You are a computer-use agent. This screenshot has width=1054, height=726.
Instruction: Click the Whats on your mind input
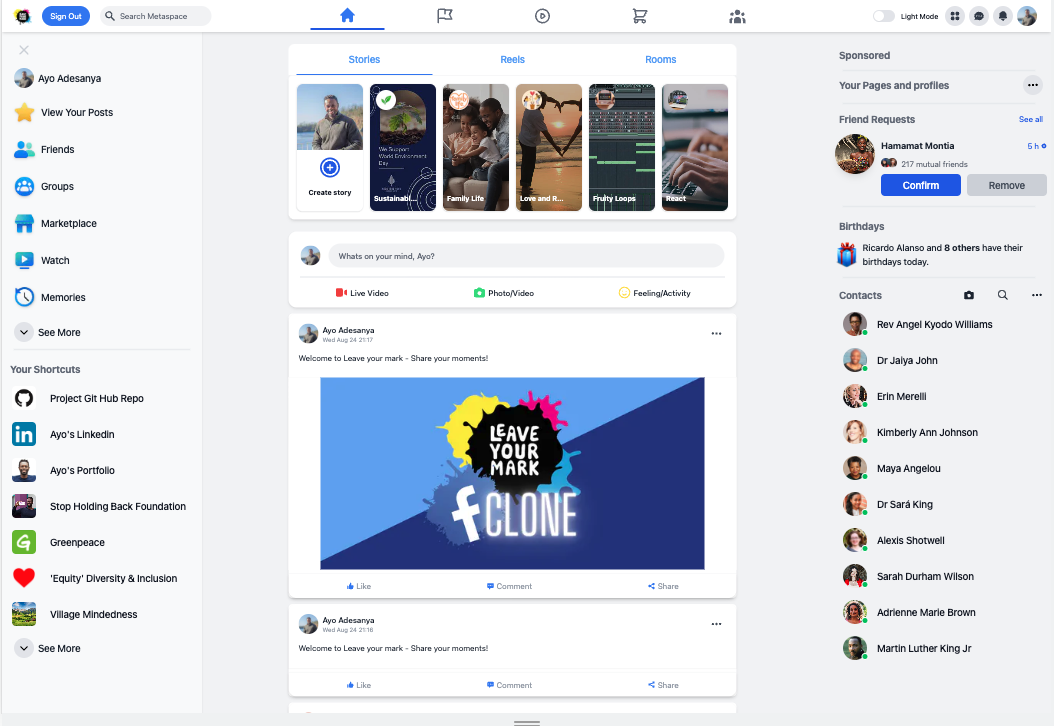[x=526, y=256]
